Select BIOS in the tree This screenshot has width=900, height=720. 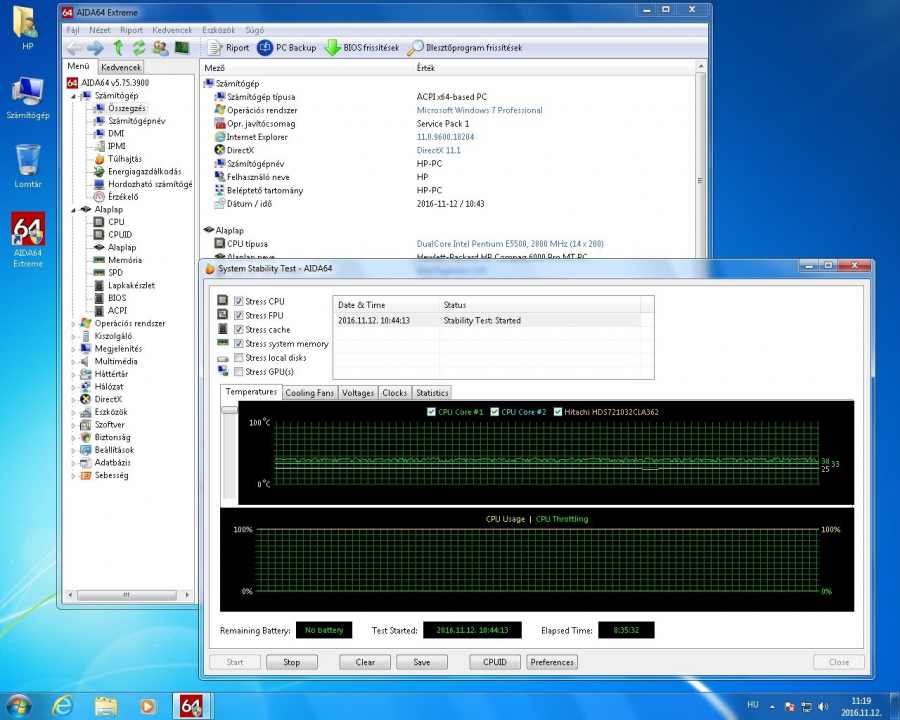pos(117,297)
